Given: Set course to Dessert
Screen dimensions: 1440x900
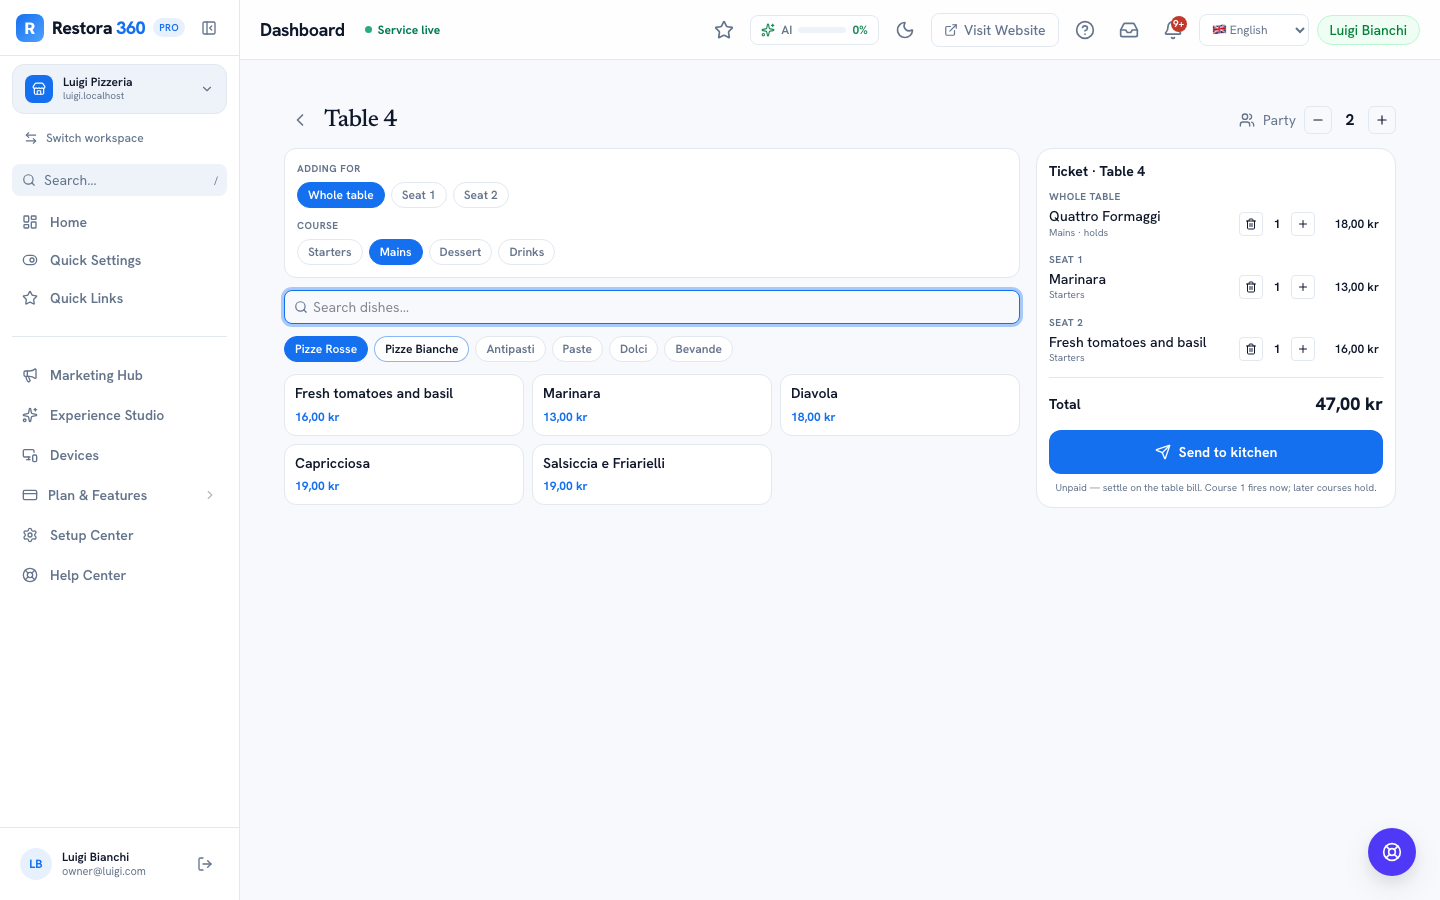Looking at the screenshot, I should 460,252.
